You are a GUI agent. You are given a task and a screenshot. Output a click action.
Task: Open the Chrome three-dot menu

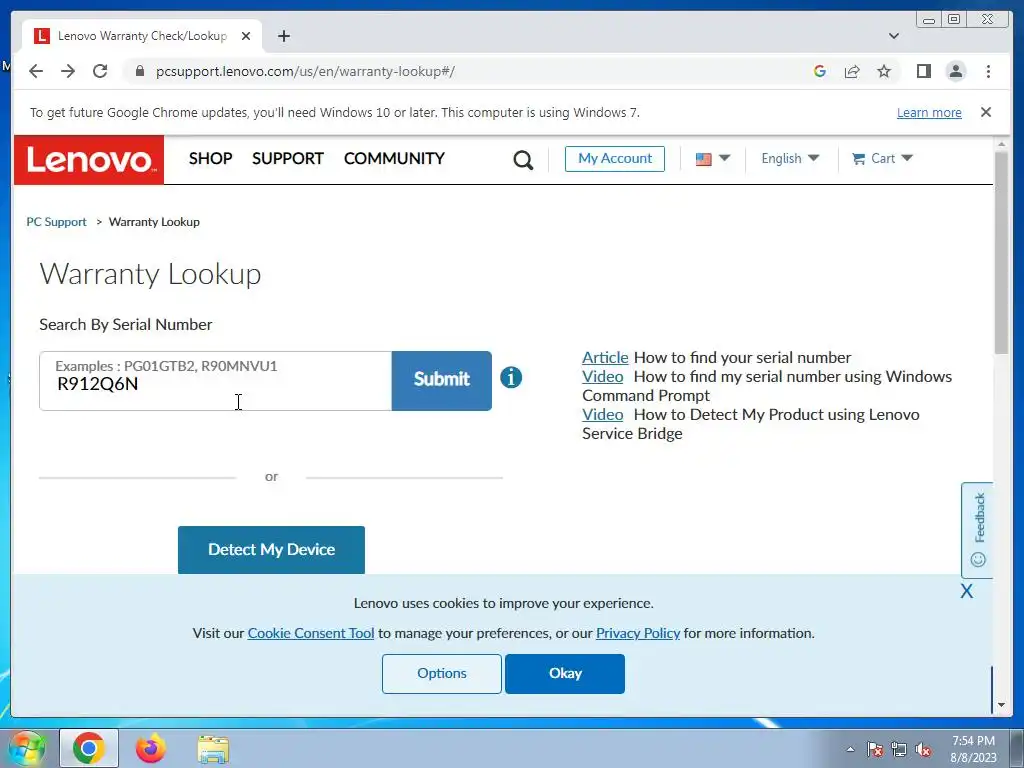point(988,71)
